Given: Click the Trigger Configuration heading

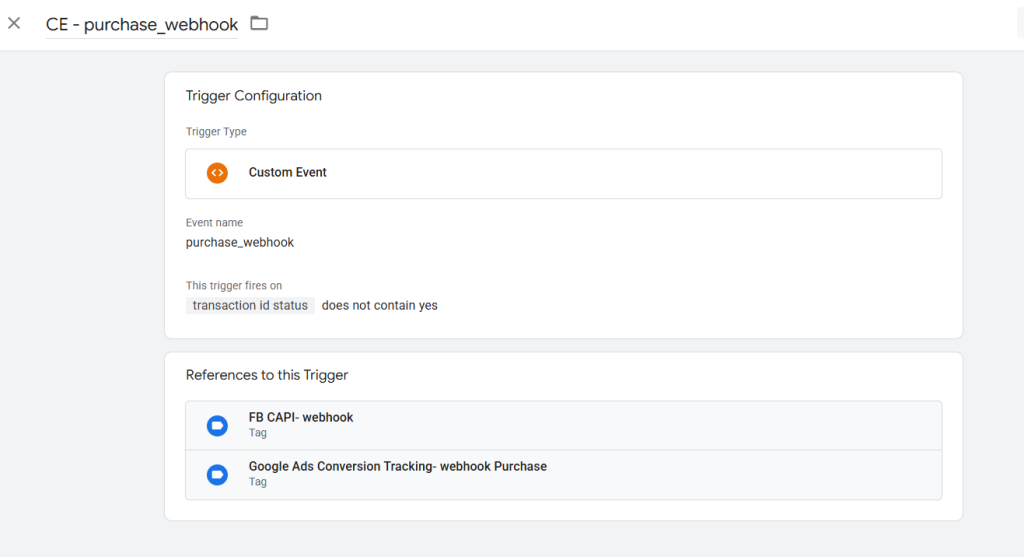Looking at the screenshot, I should tap(254, 96).
